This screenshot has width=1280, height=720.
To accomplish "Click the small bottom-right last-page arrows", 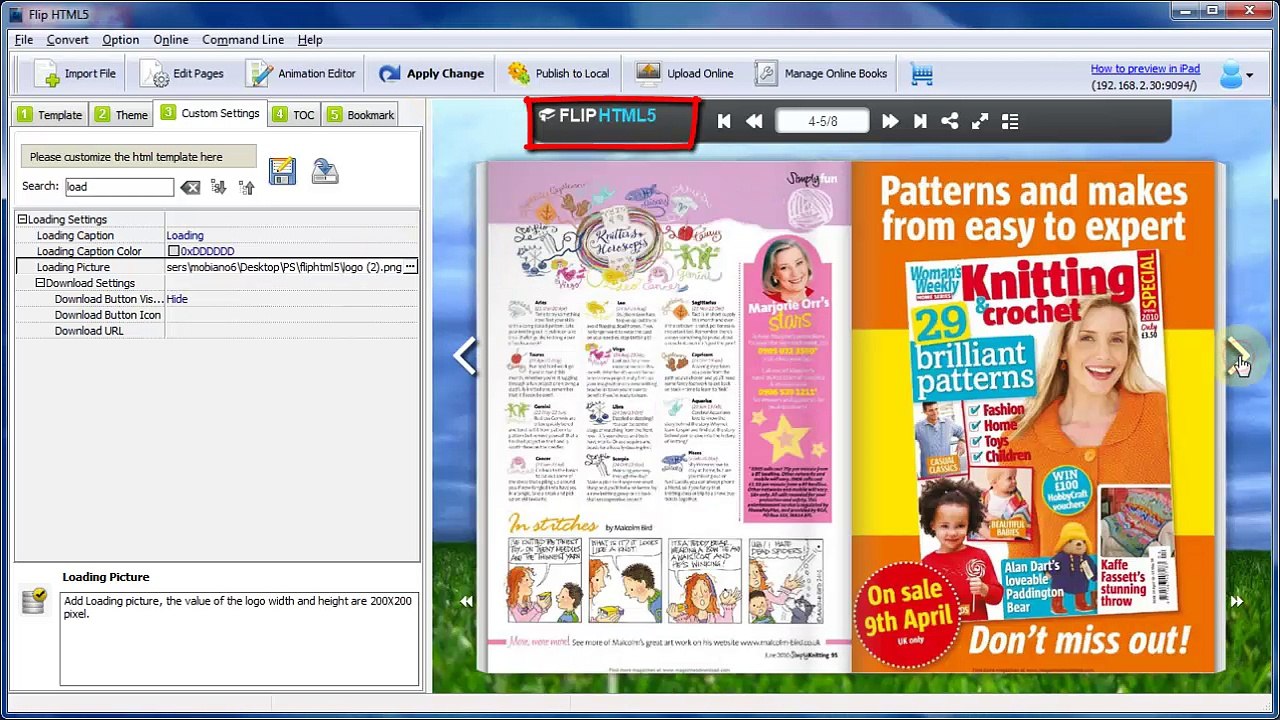I will [1237, 601].
